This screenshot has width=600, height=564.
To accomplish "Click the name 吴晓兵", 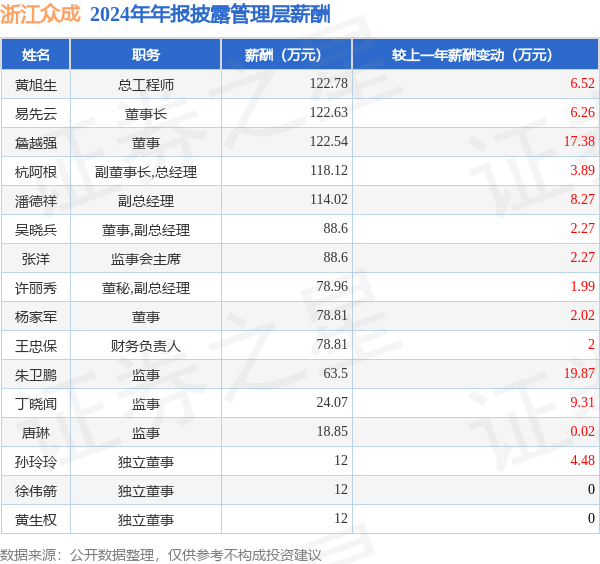I will (x=36, y=230).
